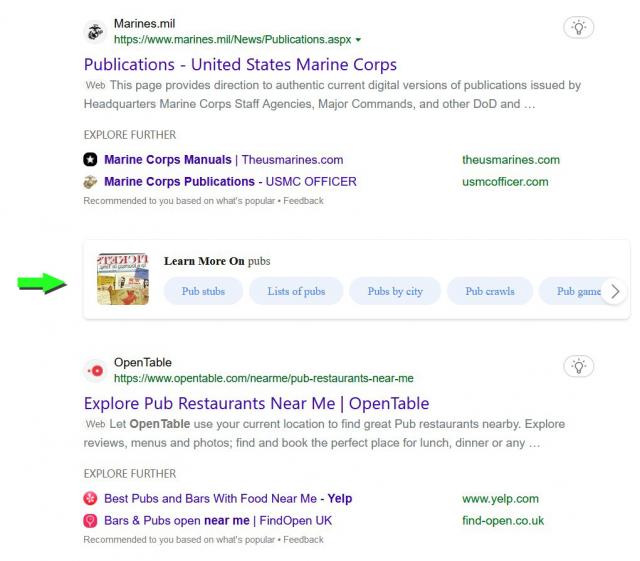Viewport: 640px width, 561px height.
Task: Click the Yelp red burst favicon
Action: (90, 499)
